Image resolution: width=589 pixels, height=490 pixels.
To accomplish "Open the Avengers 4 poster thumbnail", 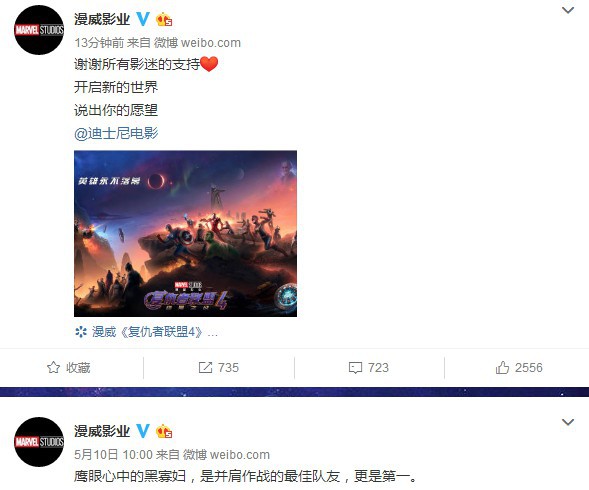I will tap(185, 233).
